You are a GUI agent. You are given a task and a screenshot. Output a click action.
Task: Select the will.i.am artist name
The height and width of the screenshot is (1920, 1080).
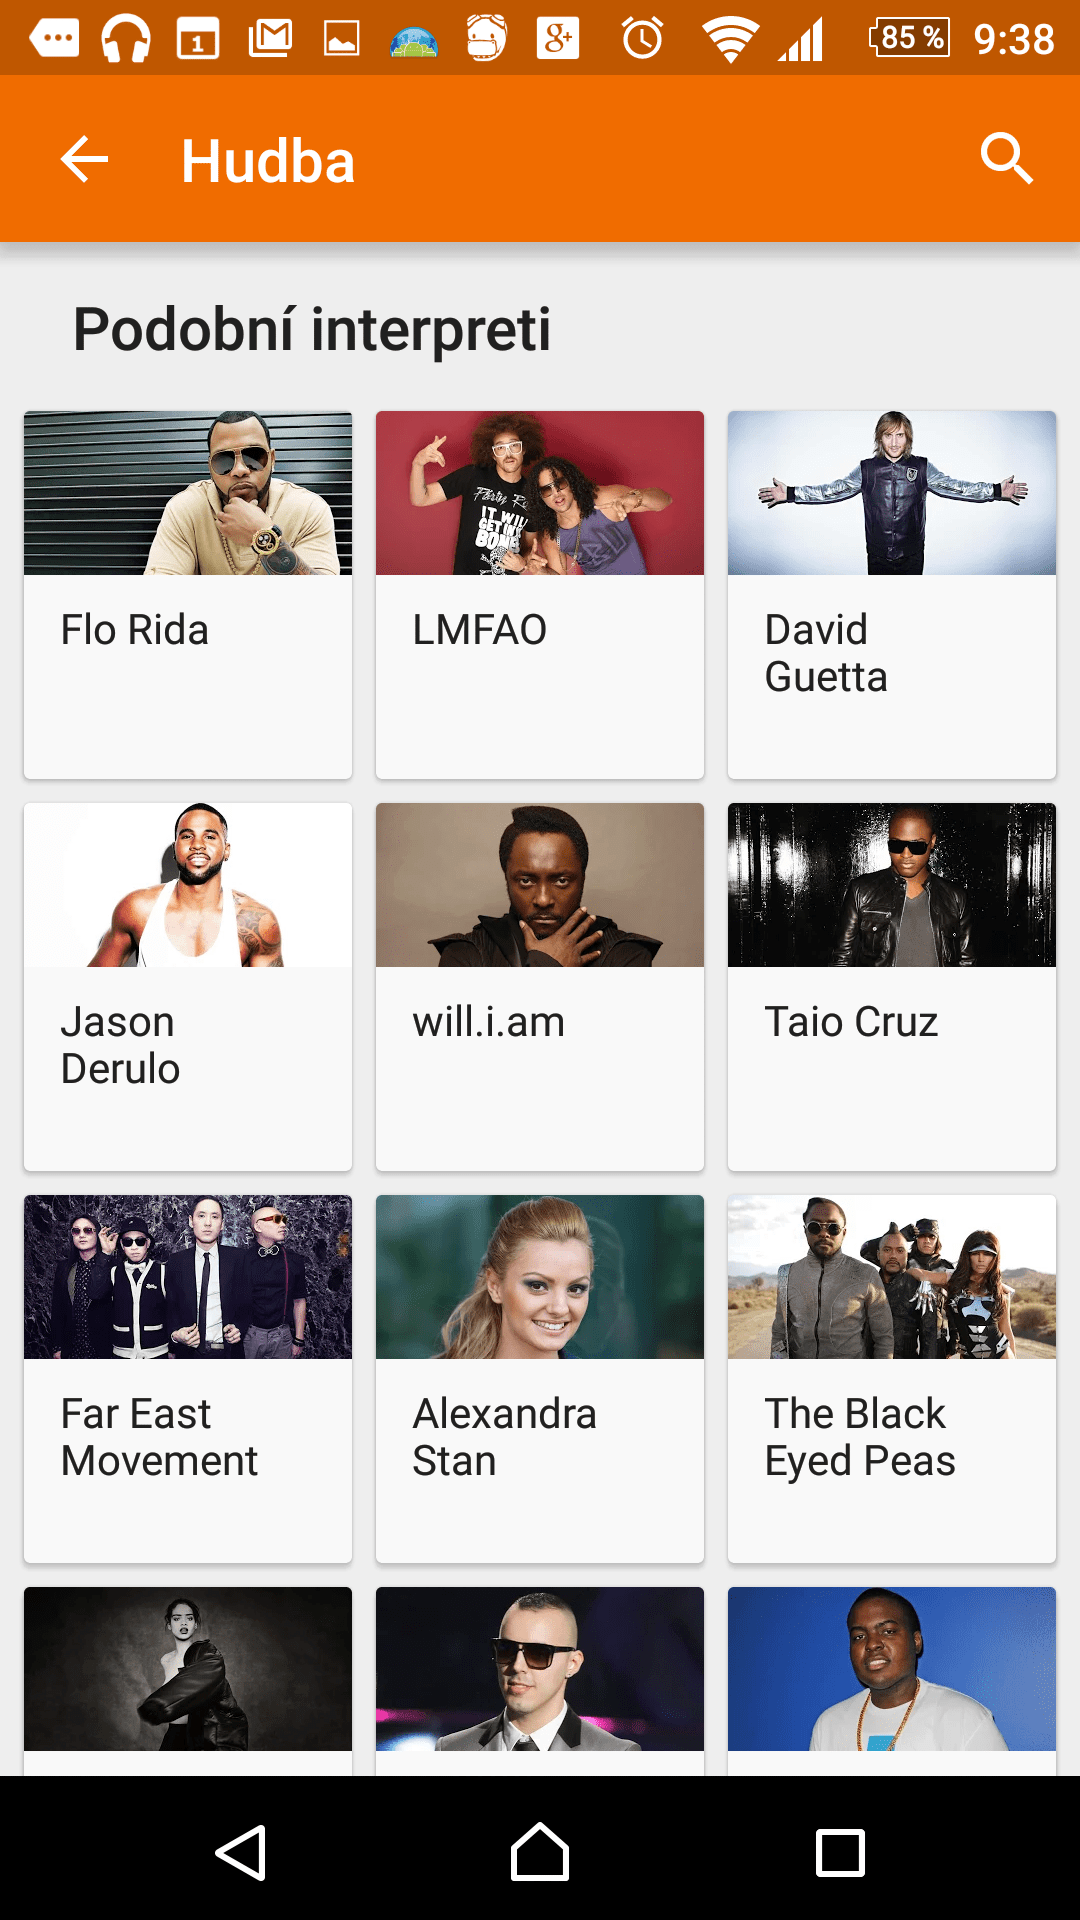coord(489,1022)
